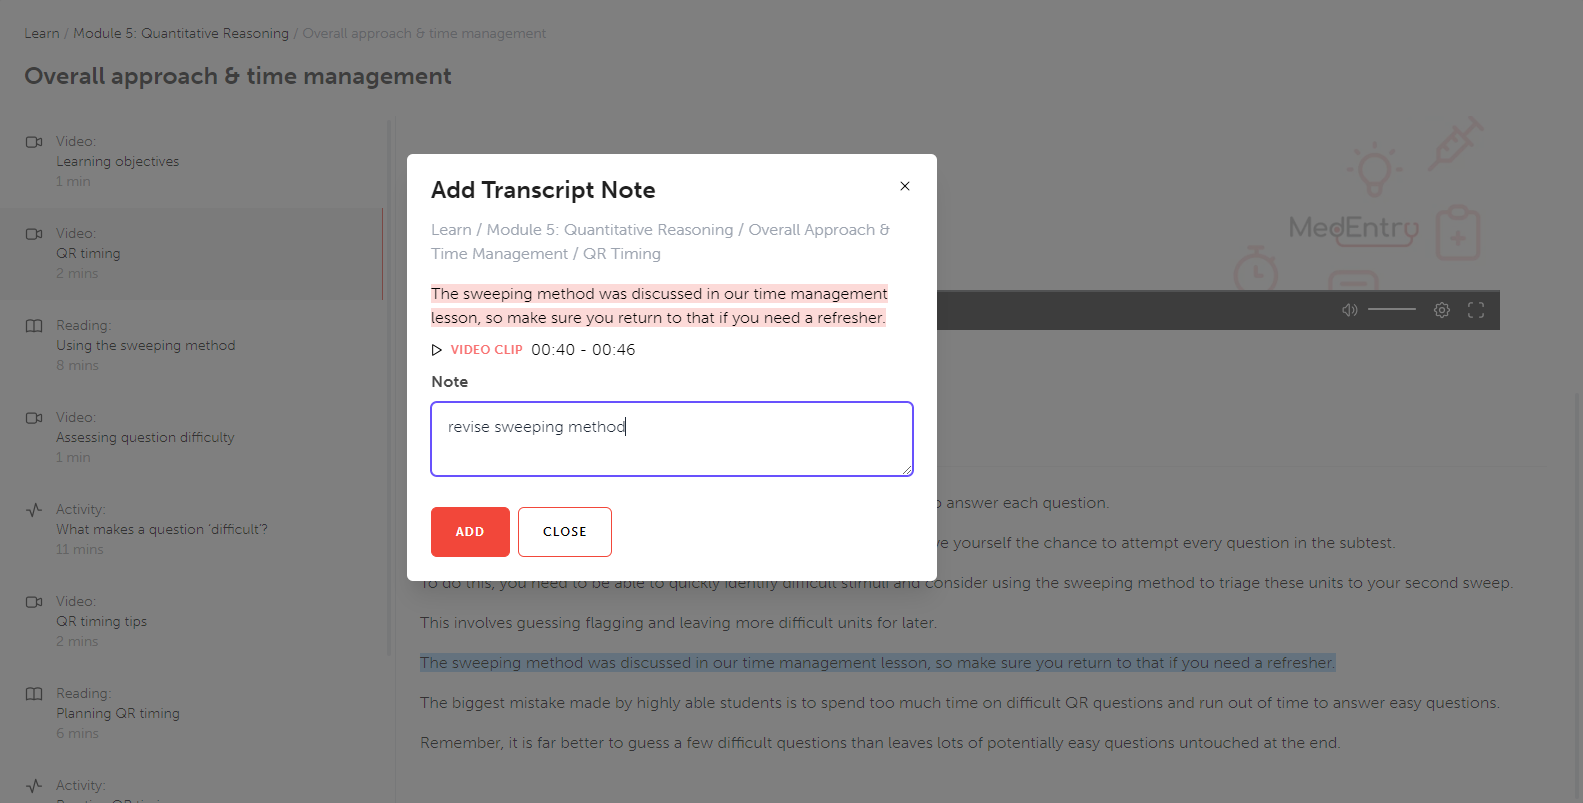The height and width of the screenshot is (803, 1583).
Task: Click transcript line starting 'Remember, it is far better'
Action: click(x=880, y=743)
